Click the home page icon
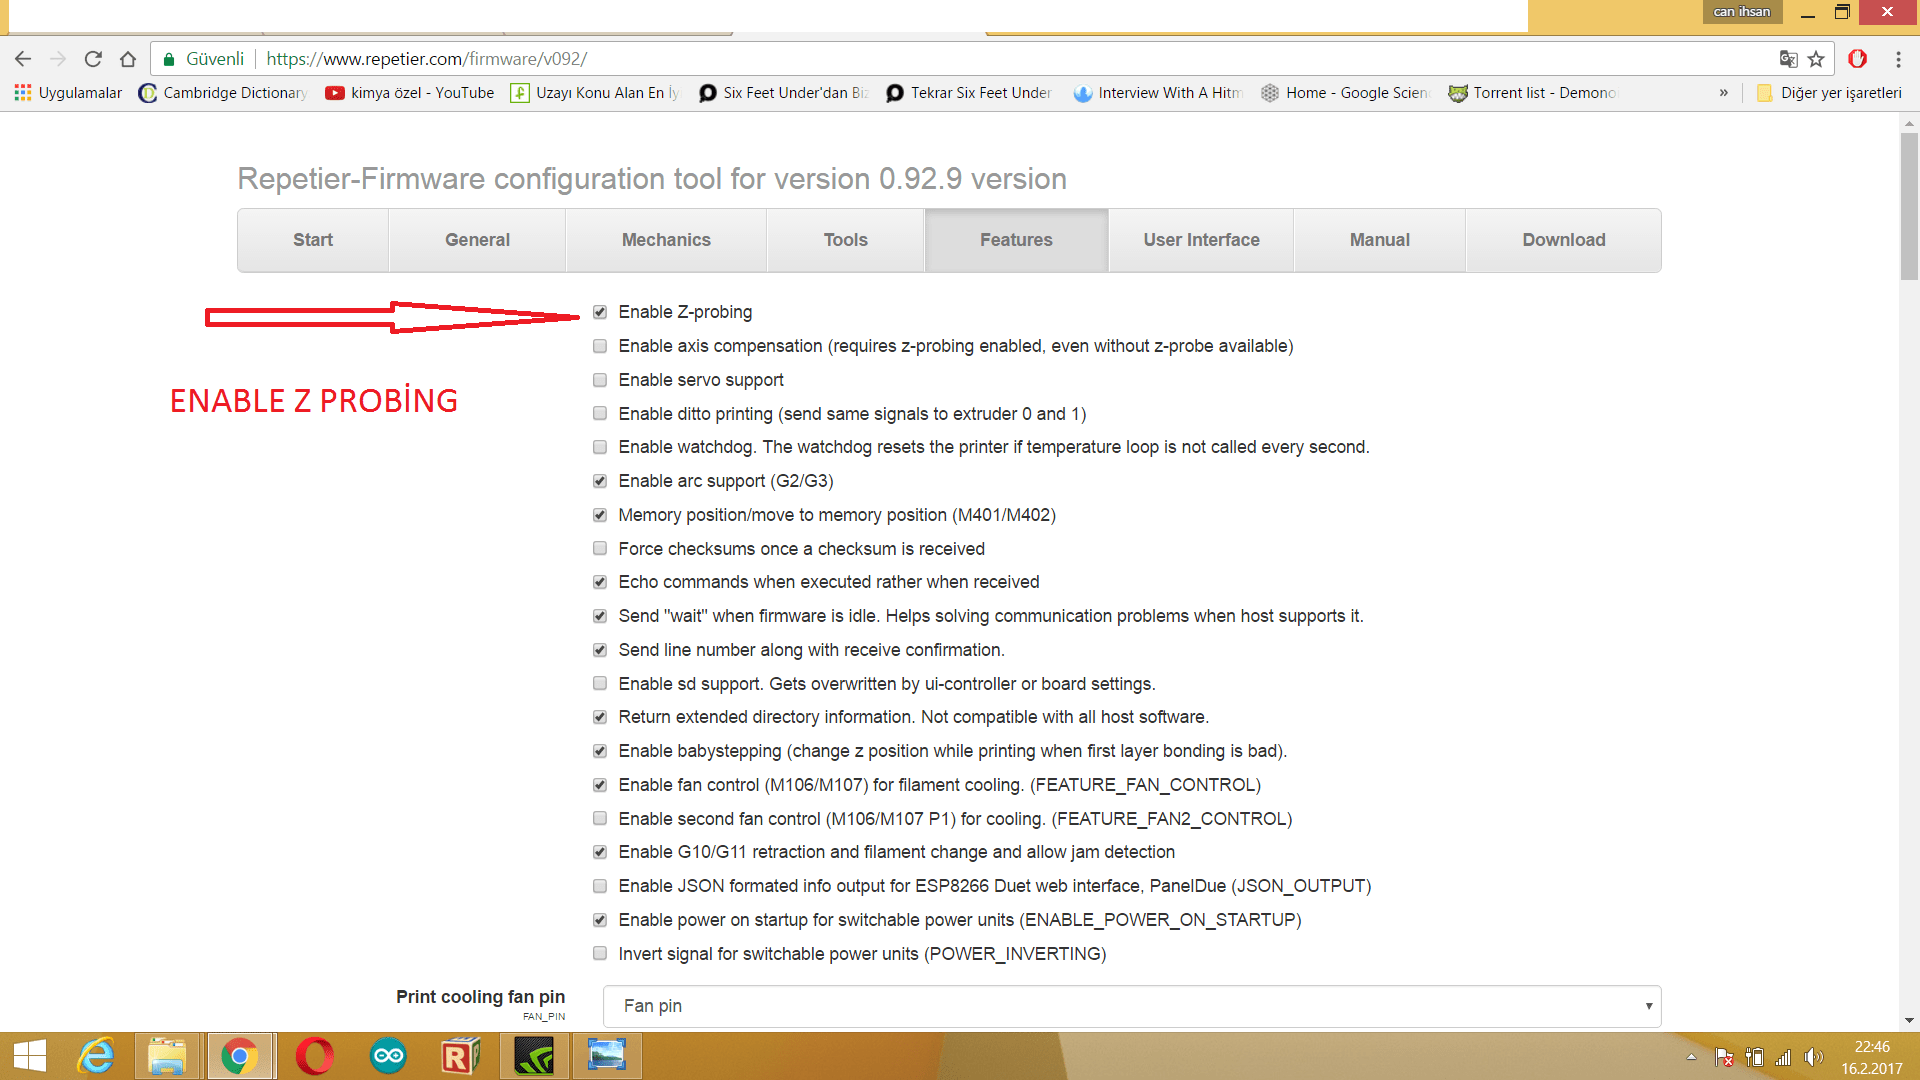 (127, 59)
